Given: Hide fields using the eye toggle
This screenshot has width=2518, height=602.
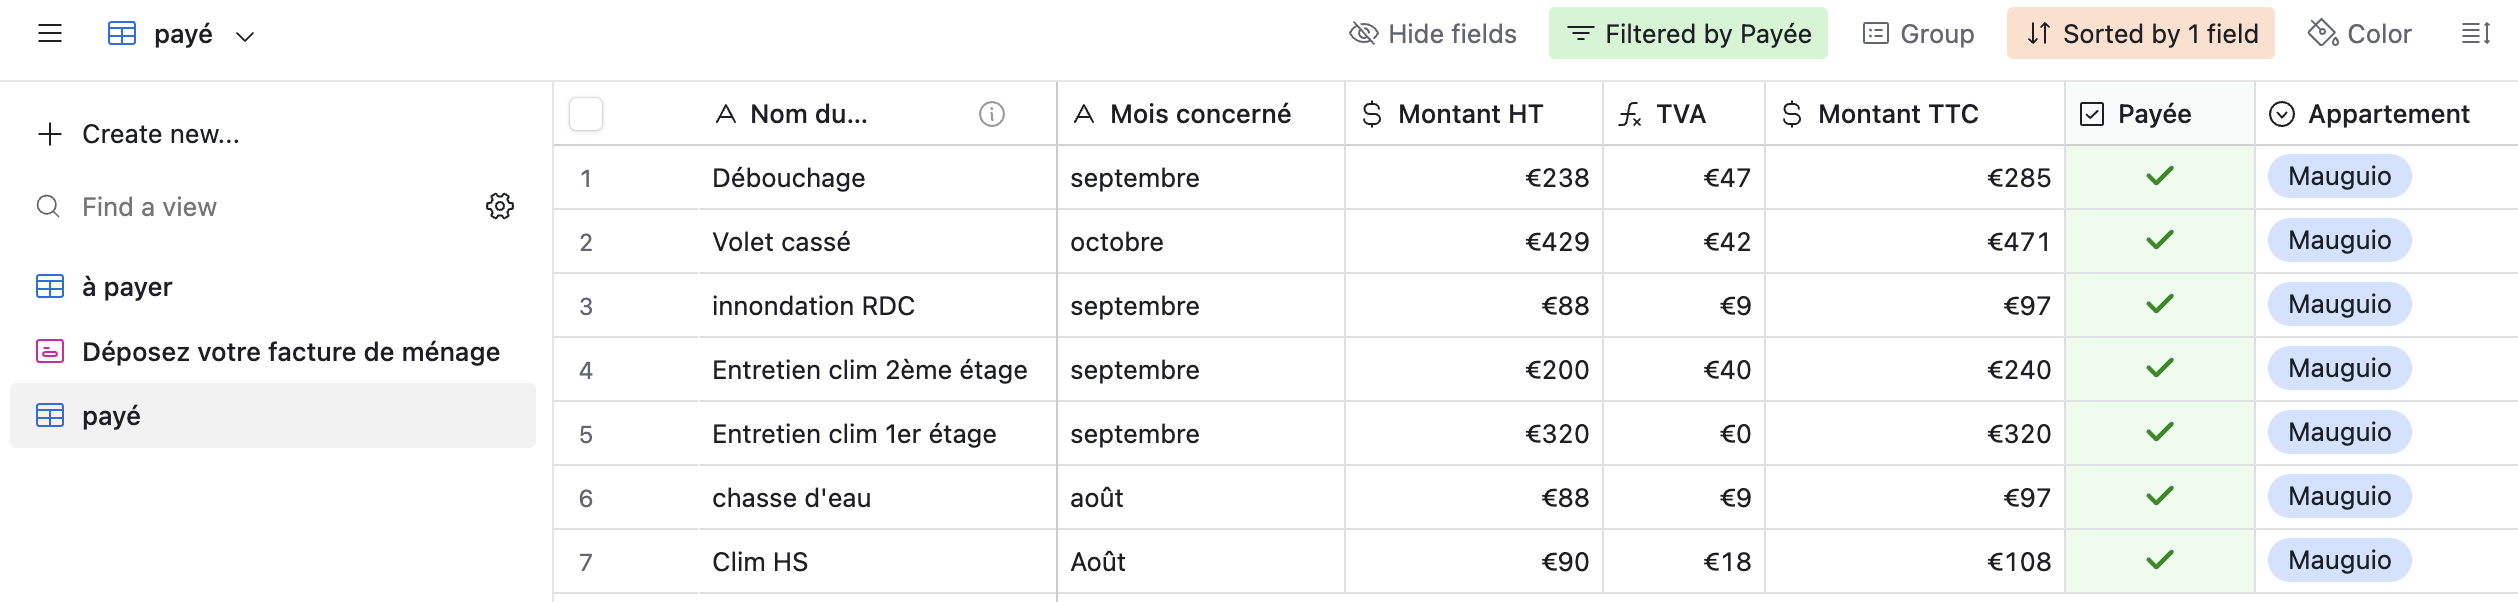Looking at the screenshot, I should [1432, 34].
